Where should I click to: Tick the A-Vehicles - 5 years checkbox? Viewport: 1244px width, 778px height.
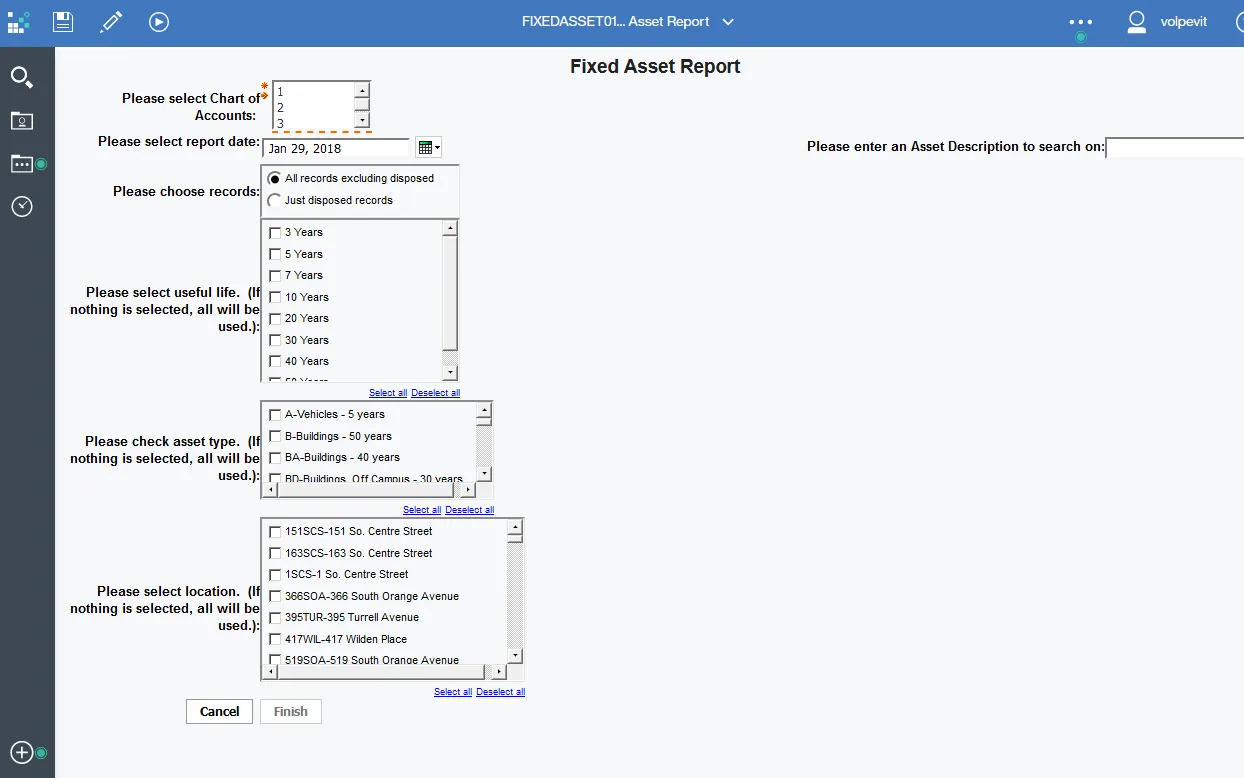click(275, 415)
